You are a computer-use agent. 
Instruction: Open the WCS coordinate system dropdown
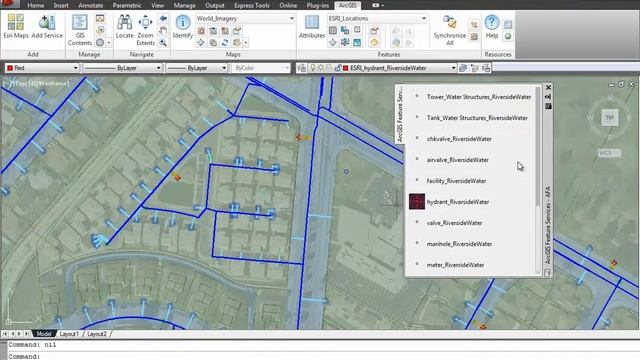coord(609,153)
